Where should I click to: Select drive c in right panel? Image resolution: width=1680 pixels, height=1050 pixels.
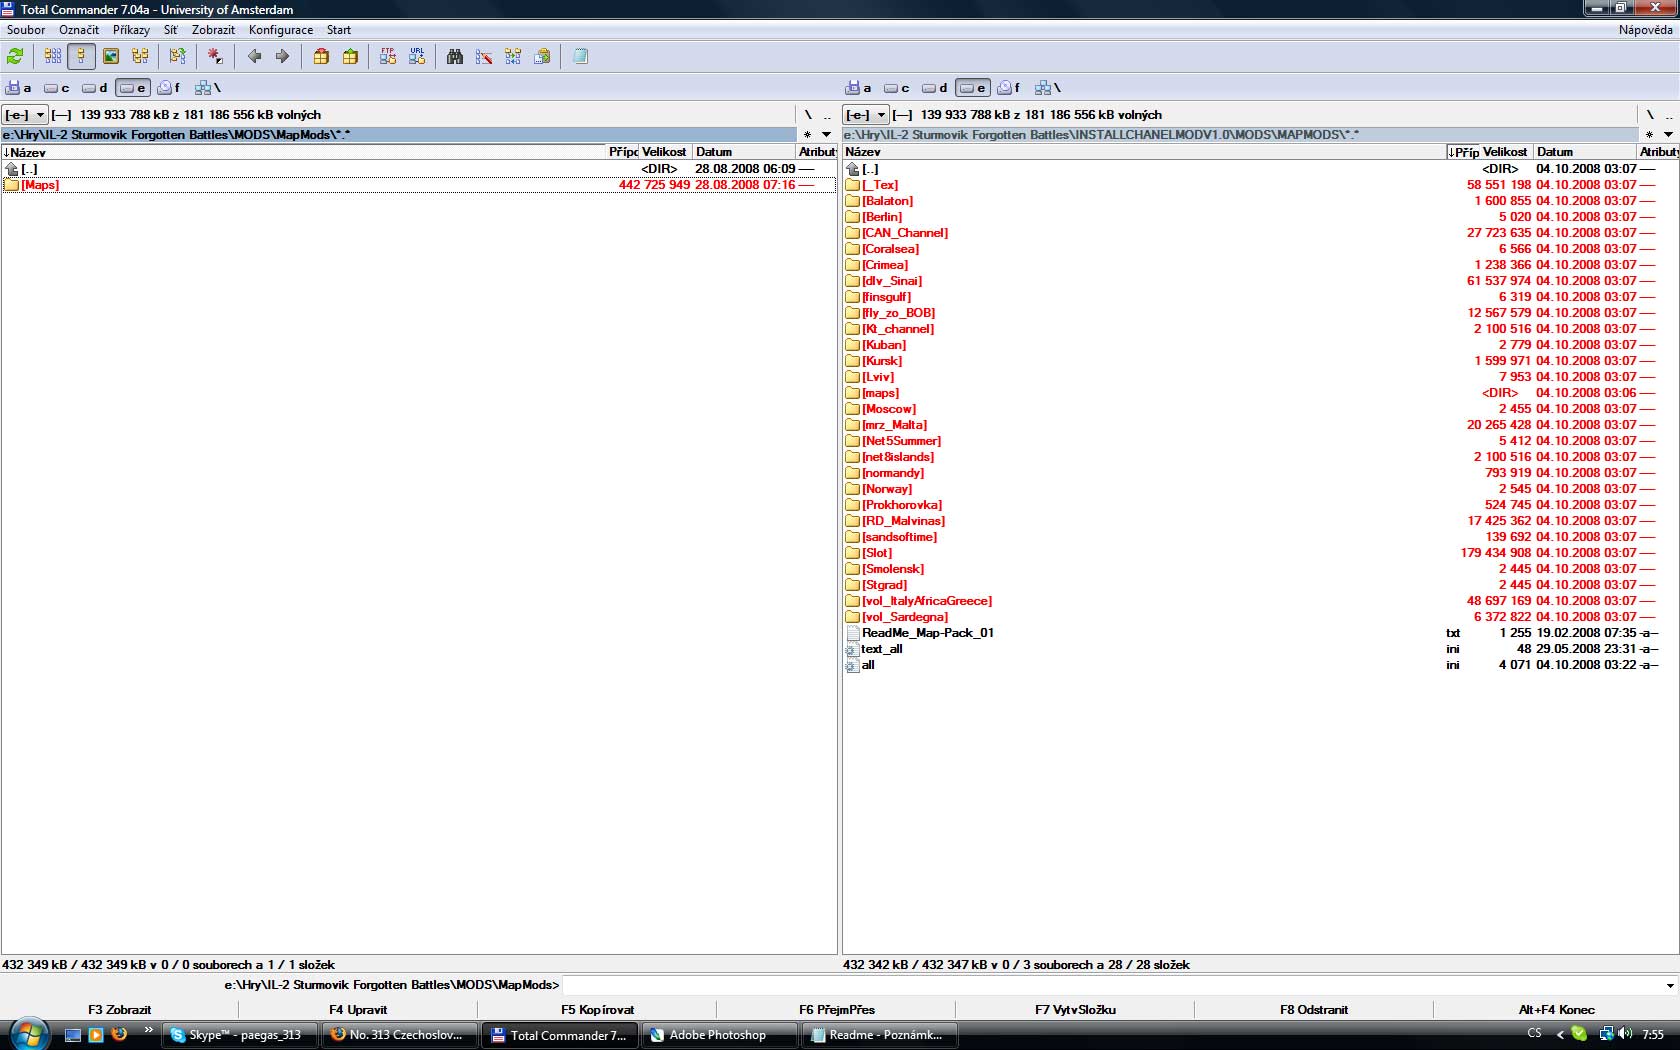point(897,88)
